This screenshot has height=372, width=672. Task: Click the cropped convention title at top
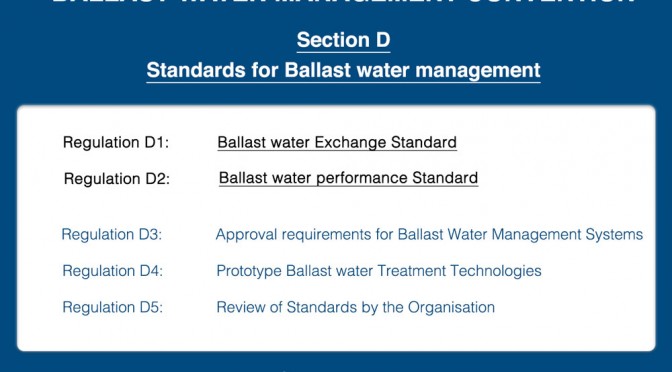click(343, 2)
